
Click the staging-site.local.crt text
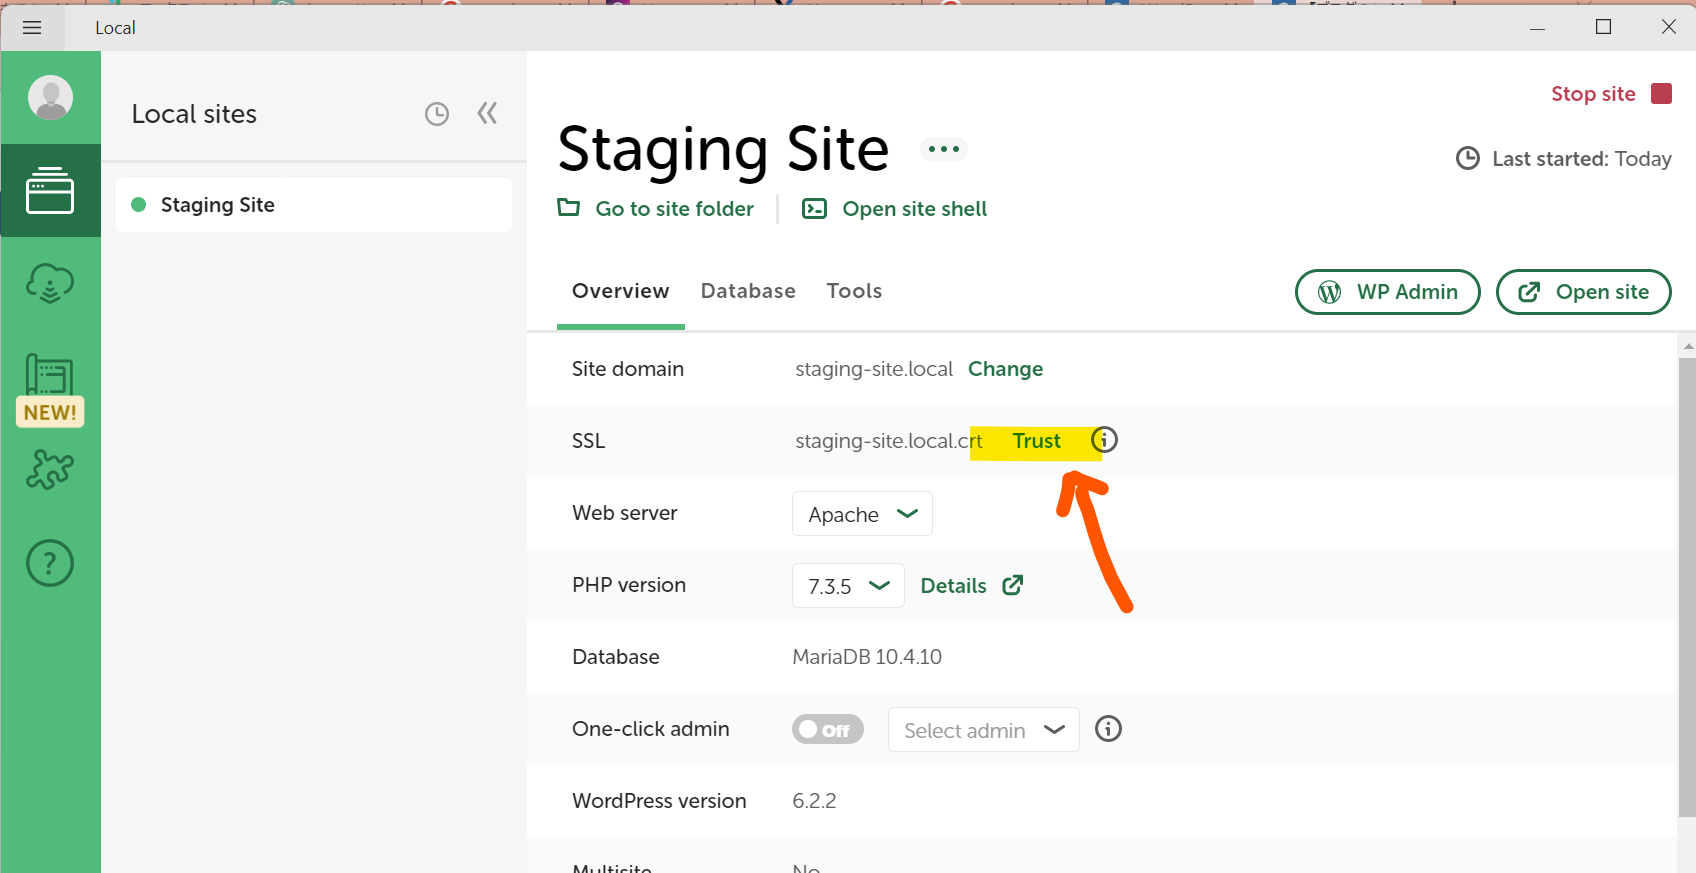coord(889,441)
